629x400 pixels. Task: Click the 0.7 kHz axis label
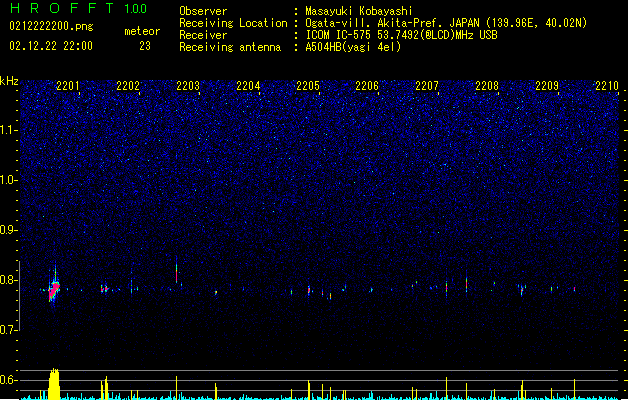tap(9, 330)
